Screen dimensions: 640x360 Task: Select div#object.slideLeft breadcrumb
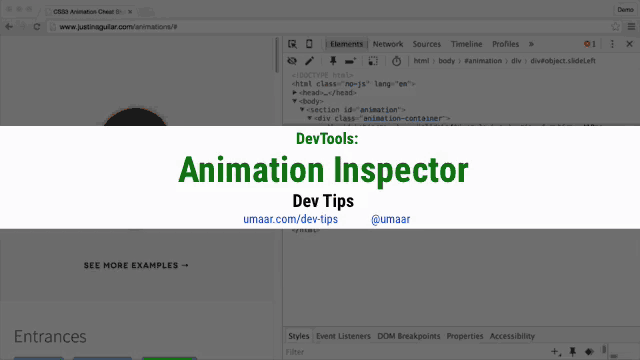click(x=563, y=61)
